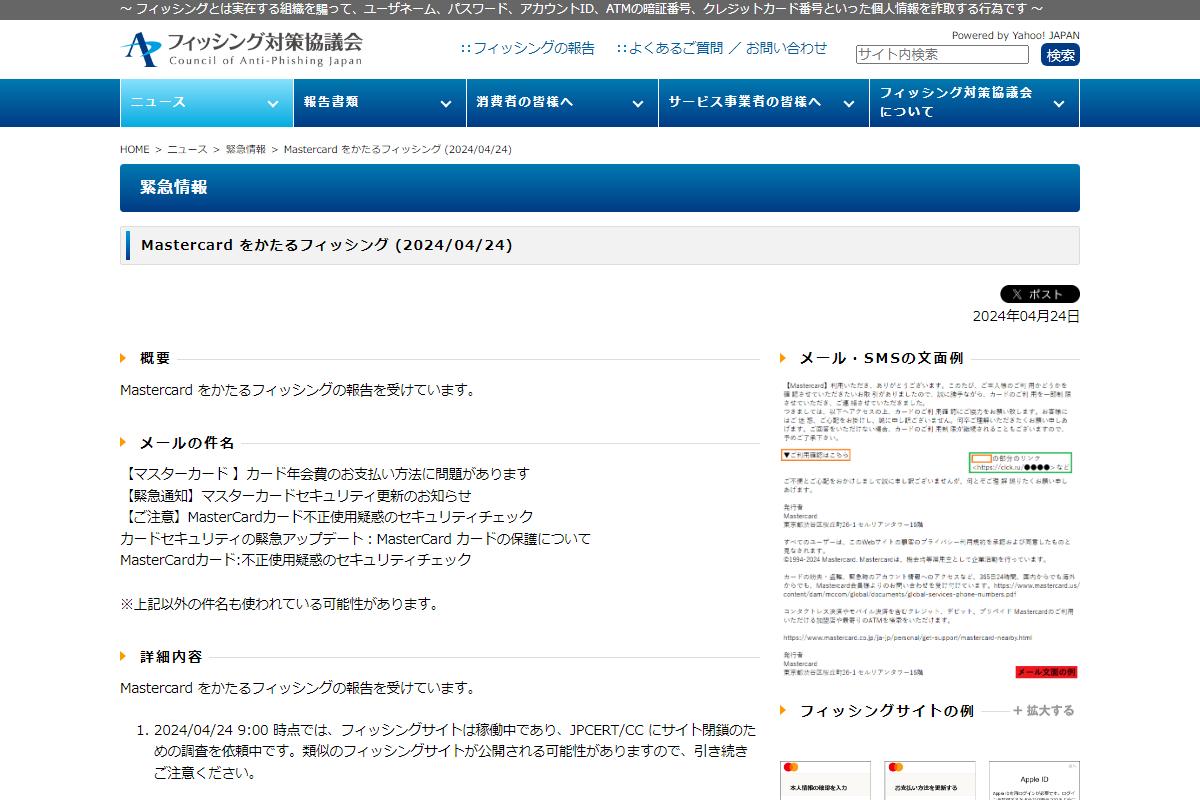
Task: Expand chevron beside ニュース menu
Action: (x=272, y=103)
